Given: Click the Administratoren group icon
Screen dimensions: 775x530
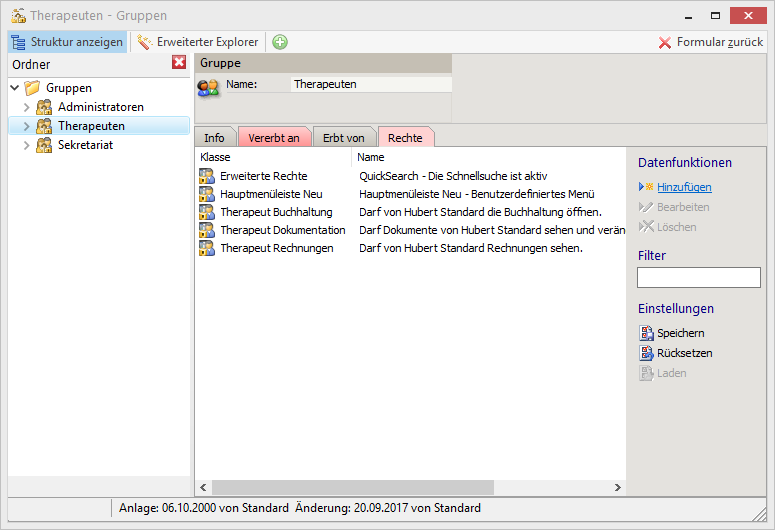Looking at the screenshot, I should click(x=44, y=107).
